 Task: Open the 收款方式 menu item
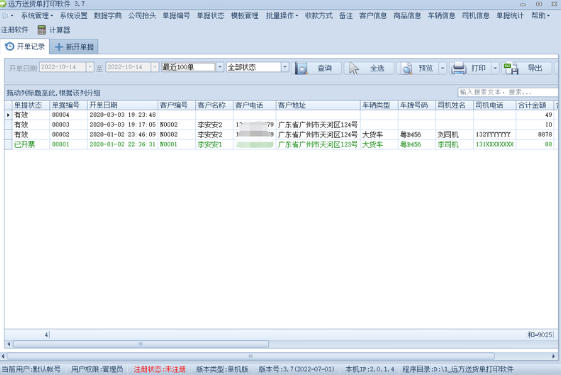coord(318,15)
